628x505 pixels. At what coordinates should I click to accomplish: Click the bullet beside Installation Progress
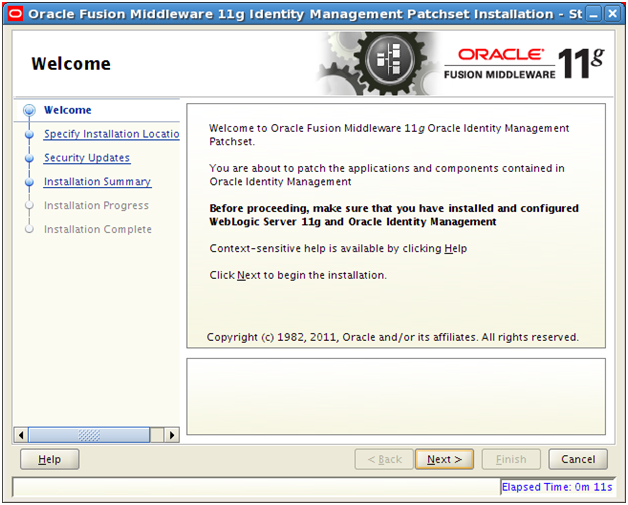tap(29, 205)
